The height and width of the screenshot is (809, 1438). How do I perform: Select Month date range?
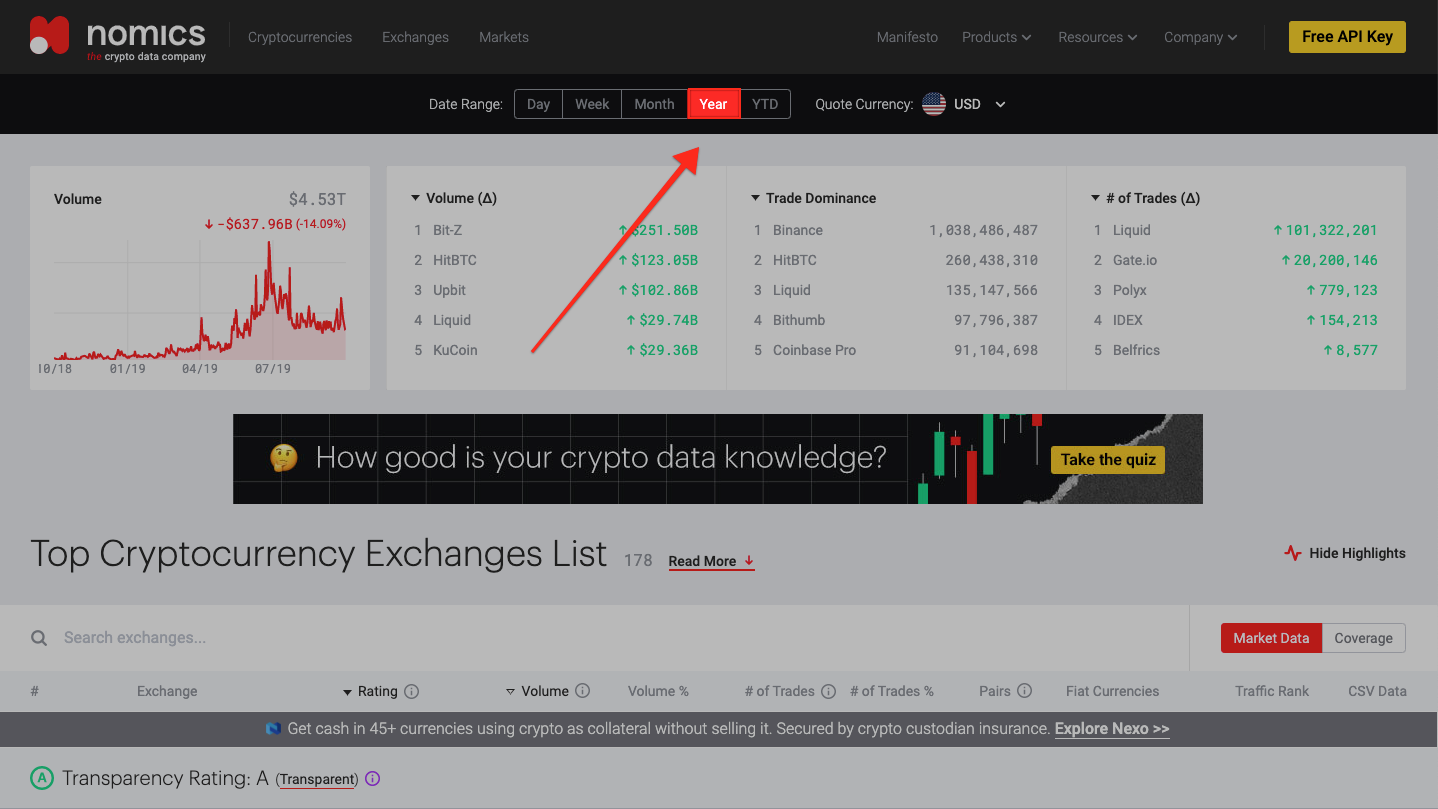tap(654, 104)
